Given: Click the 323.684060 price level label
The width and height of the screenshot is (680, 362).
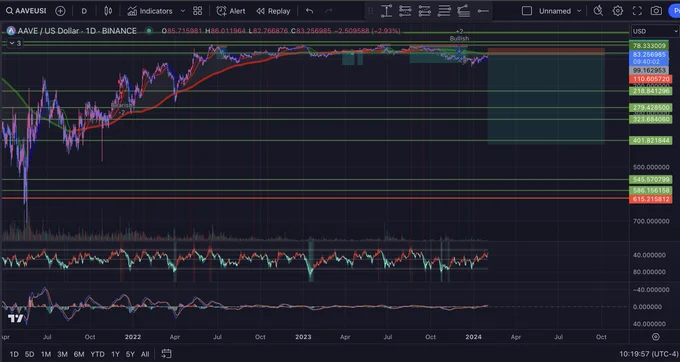Looking at the screenshot, I should [x=651, y=119].
